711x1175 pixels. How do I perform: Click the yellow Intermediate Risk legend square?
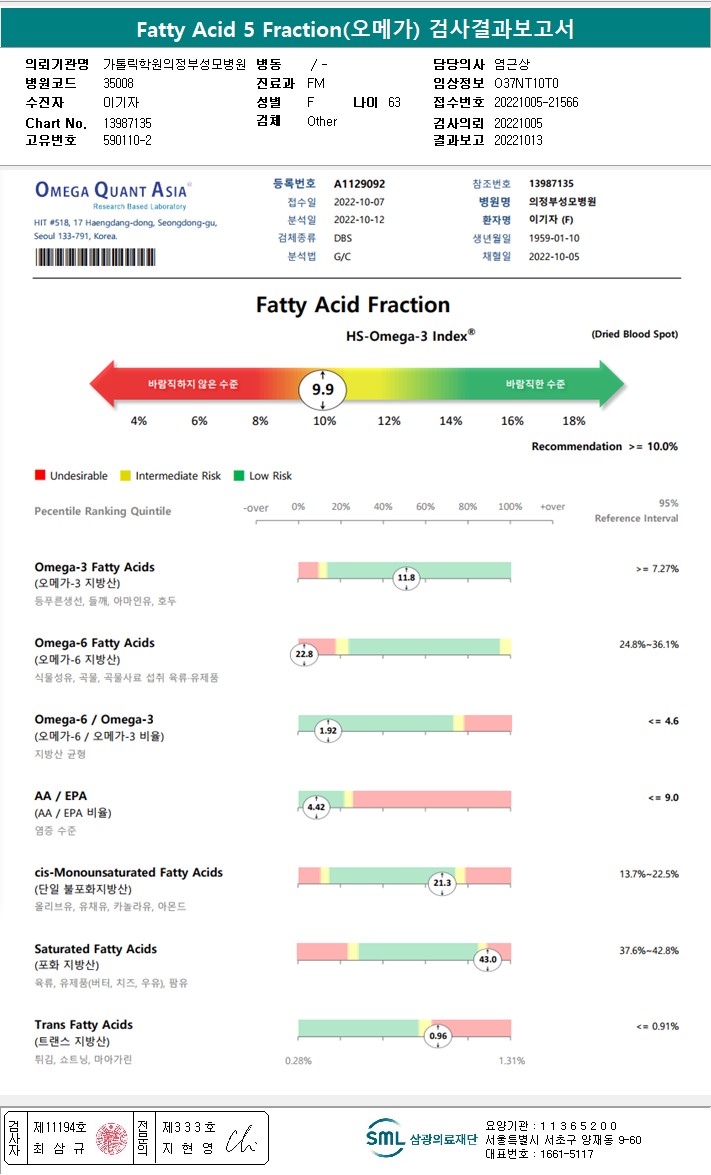(x=125, y=476)
